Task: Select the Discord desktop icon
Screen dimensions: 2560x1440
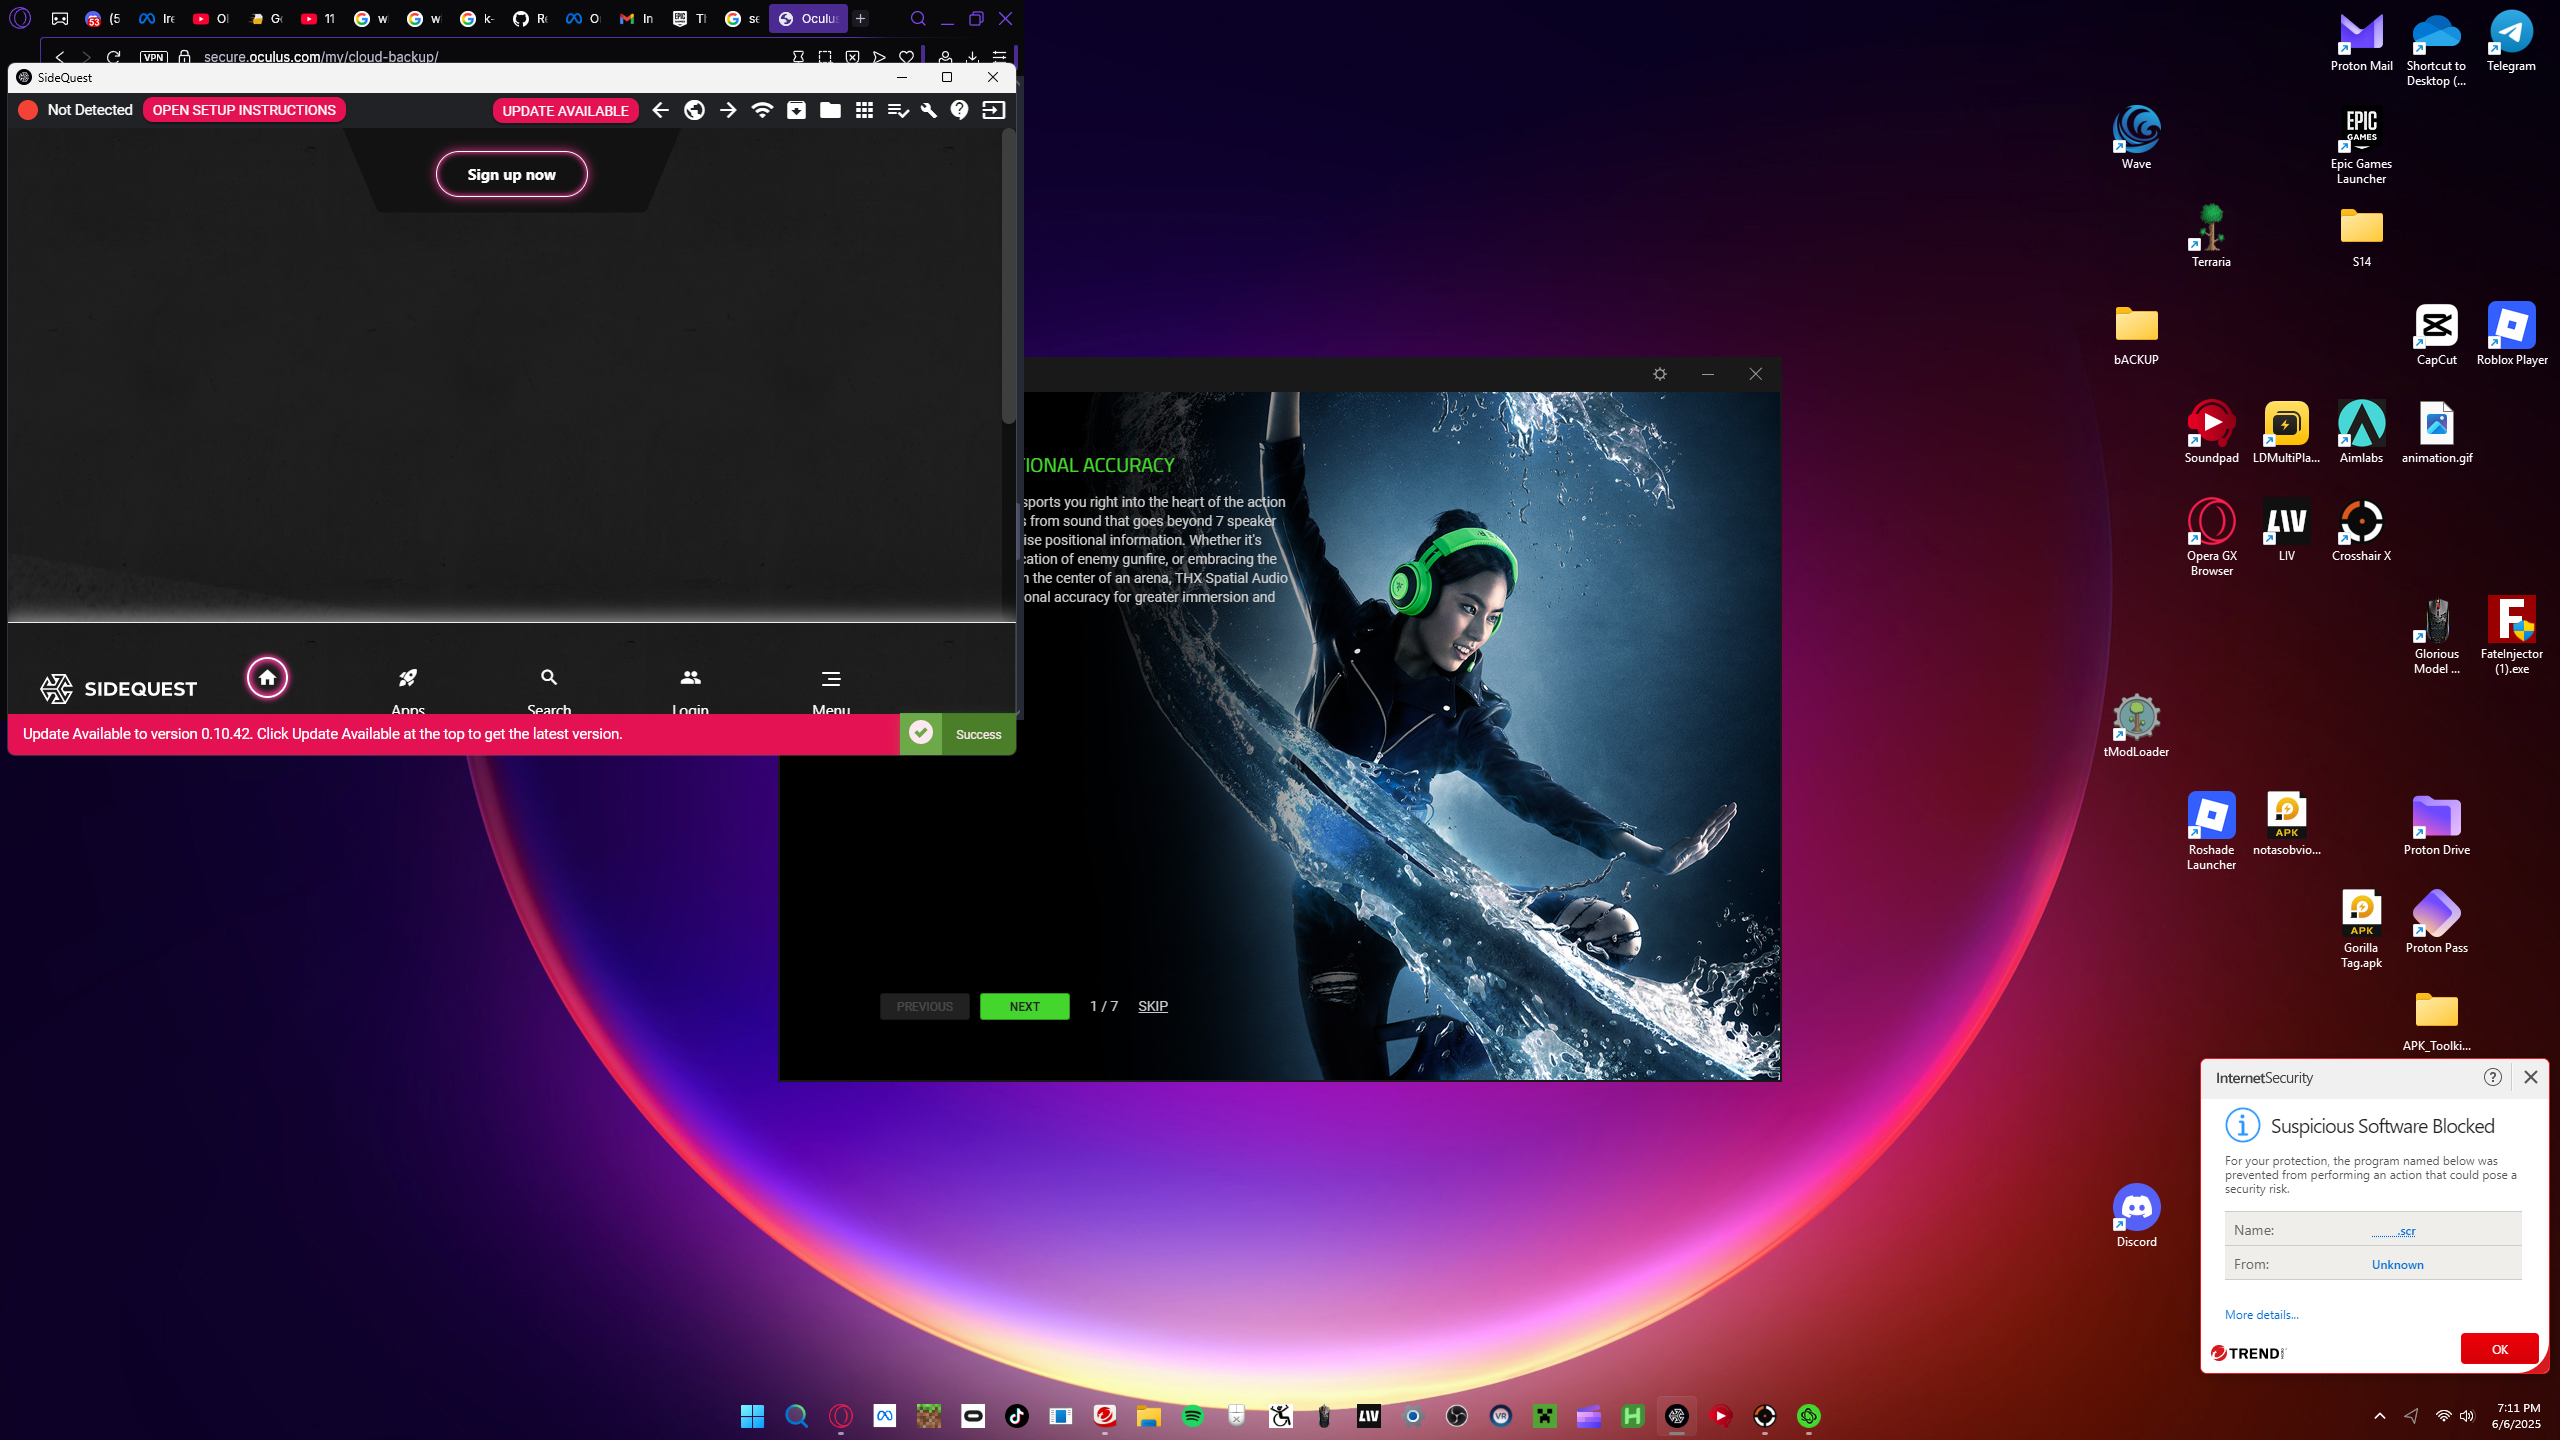Action: [2136, 1217]
